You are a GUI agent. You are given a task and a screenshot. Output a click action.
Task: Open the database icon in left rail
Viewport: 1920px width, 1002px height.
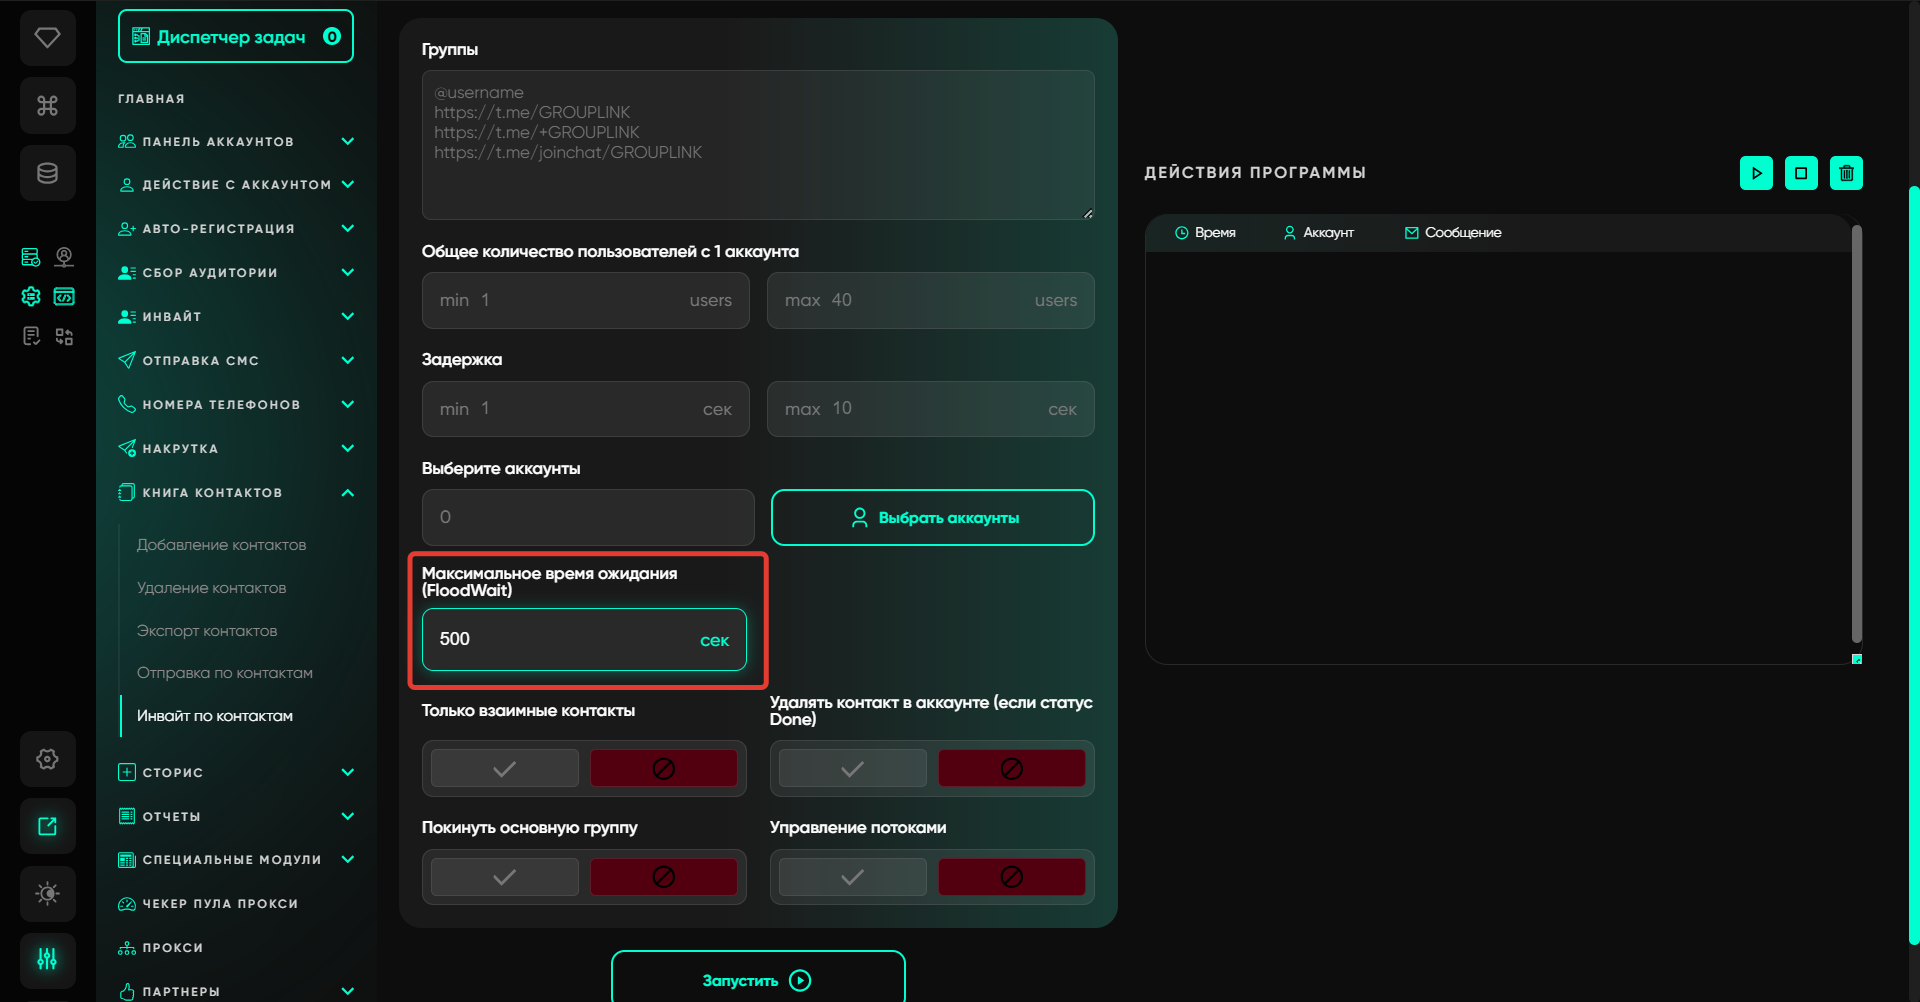pyautogui.click(x=47, y=173)
